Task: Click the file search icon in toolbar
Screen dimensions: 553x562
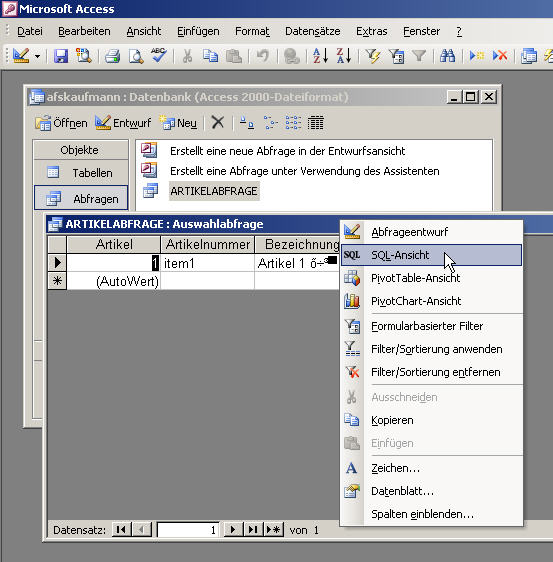Action: click(x=84, y=56)
